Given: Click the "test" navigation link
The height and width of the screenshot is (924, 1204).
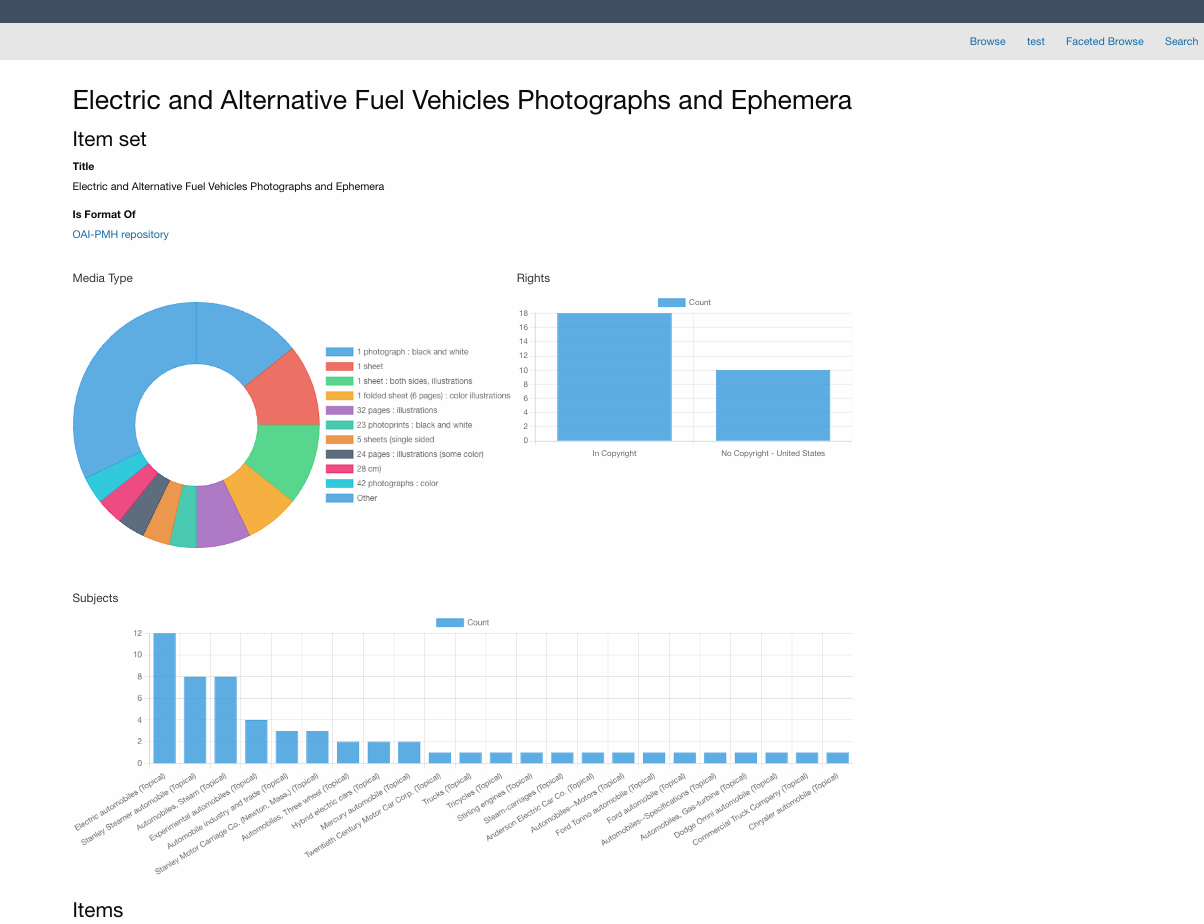Looking at the screenshot, I should point(1035,41).
